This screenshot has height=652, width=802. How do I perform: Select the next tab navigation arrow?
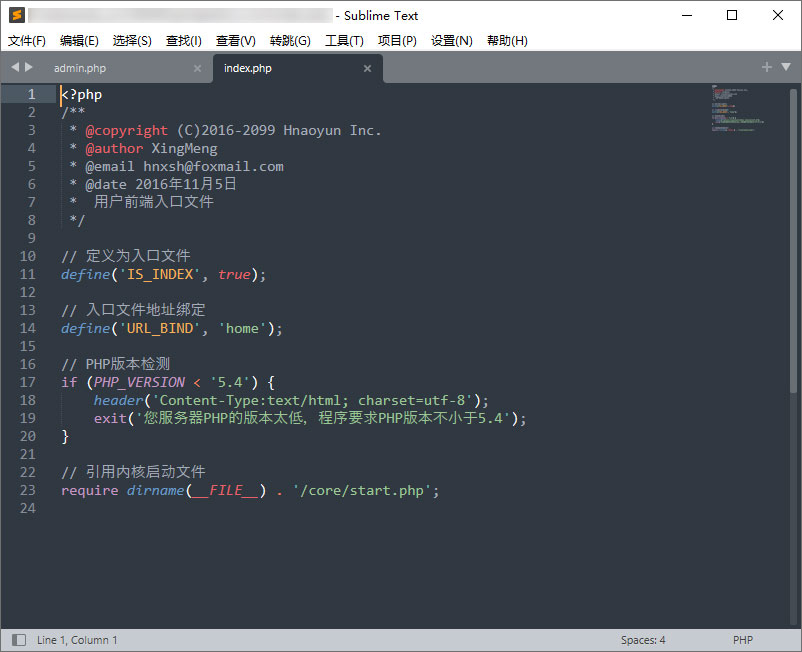pos(27,68)
